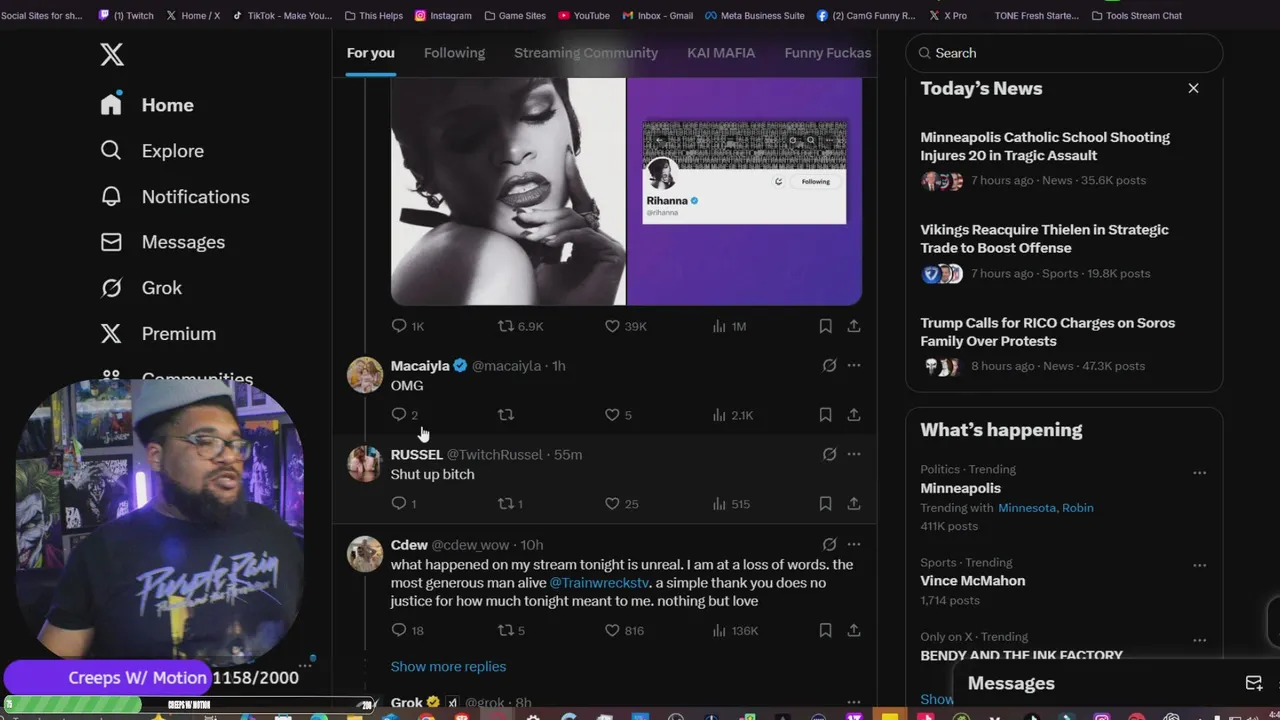Close the Today's News panel
The image size is (1280, 720).
1193,88
